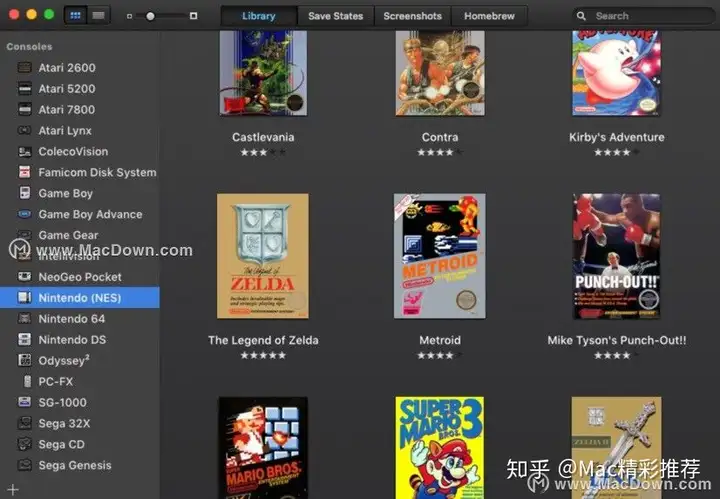Click the large grid size icon
720x499 pixels.
coord(193,16)
